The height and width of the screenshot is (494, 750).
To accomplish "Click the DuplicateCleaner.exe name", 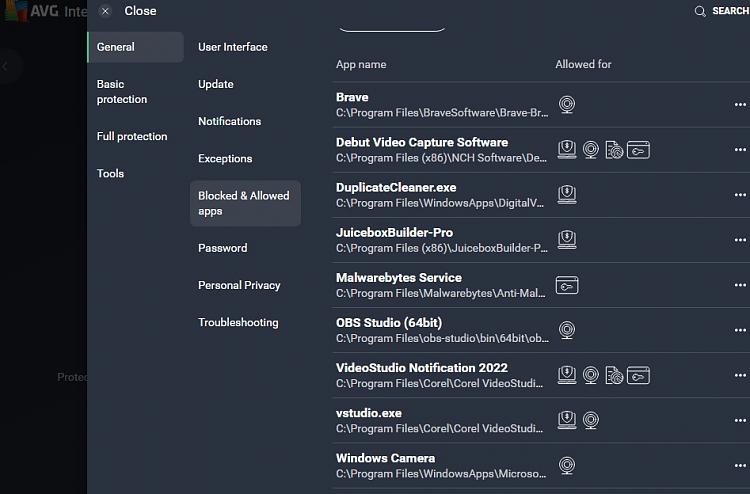I will 396,187.
